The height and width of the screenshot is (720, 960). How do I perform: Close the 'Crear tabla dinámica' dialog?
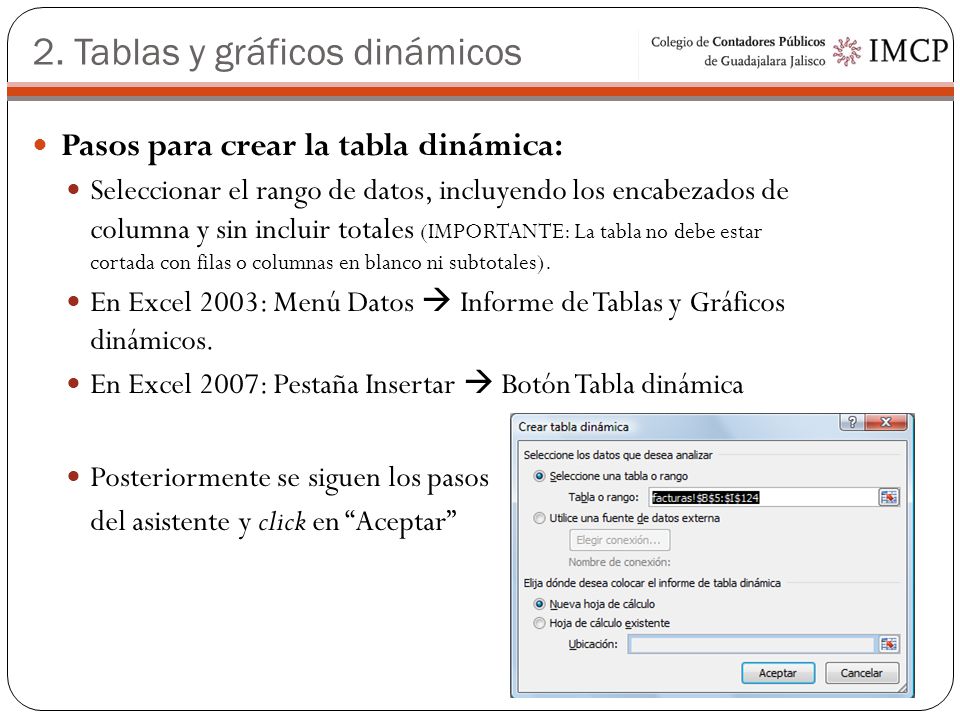pos(885,422)
